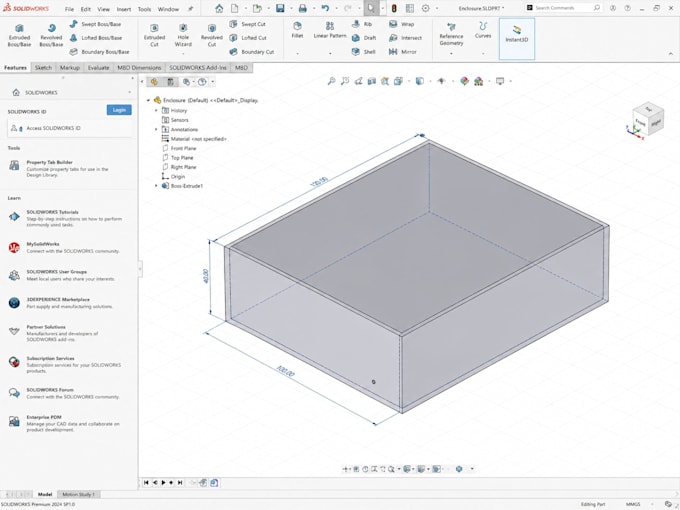Image resolution: width=680 pixels, height=510 pixels.
Task: Select the Revolved Cut tool
Action: pyautogui.click(x=212, y=35)
